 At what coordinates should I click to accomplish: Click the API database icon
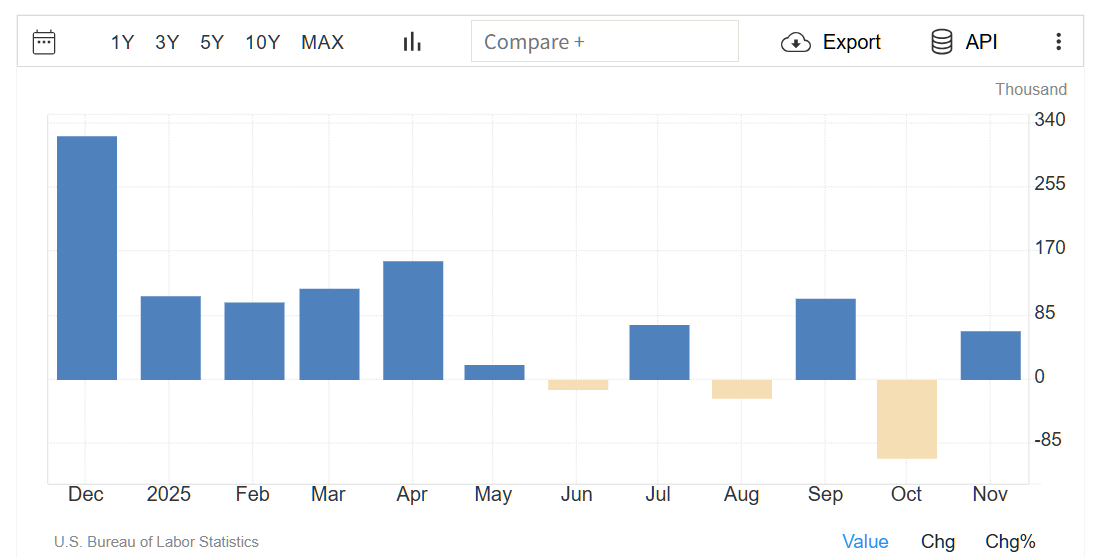[941, 42]
